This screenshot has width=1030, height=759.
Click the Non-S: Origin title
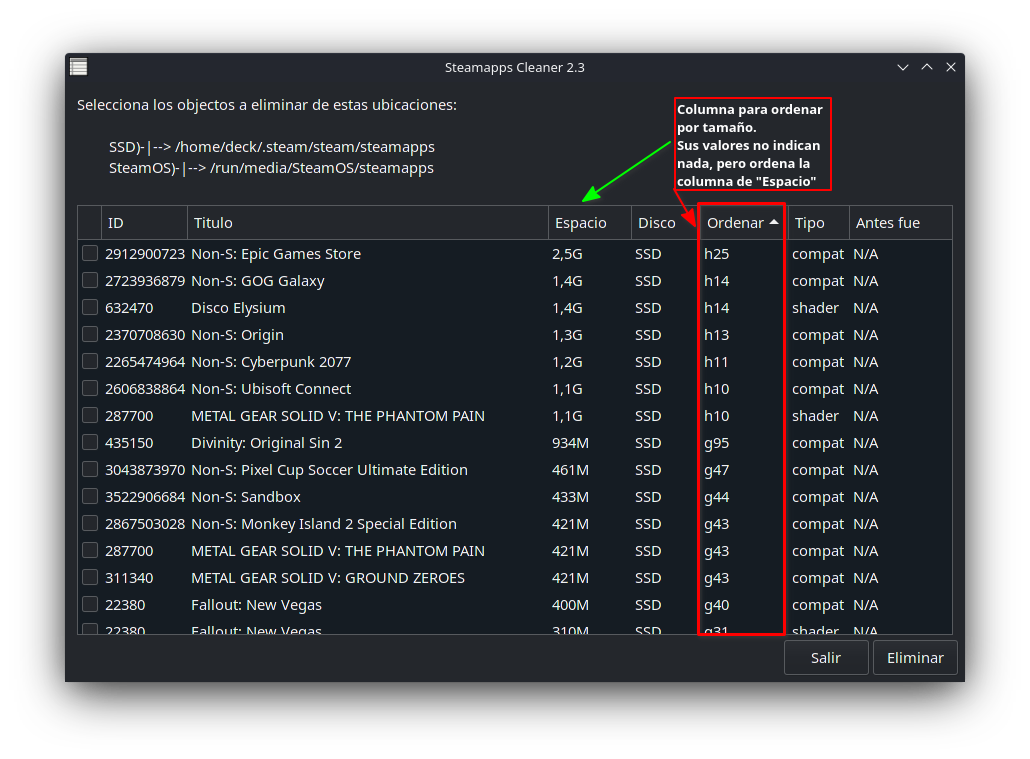click(237, 334)
